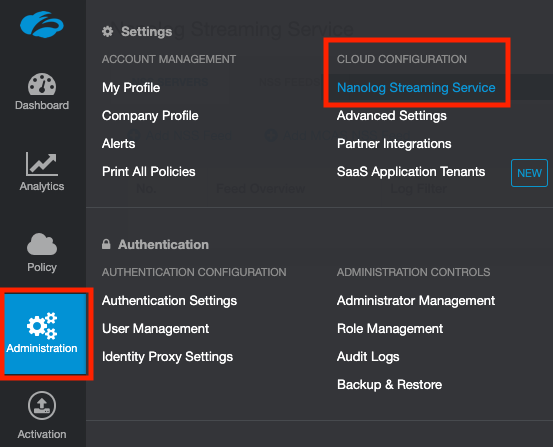
Task: Open Partner Integrations
Action: tap(394, 144)
